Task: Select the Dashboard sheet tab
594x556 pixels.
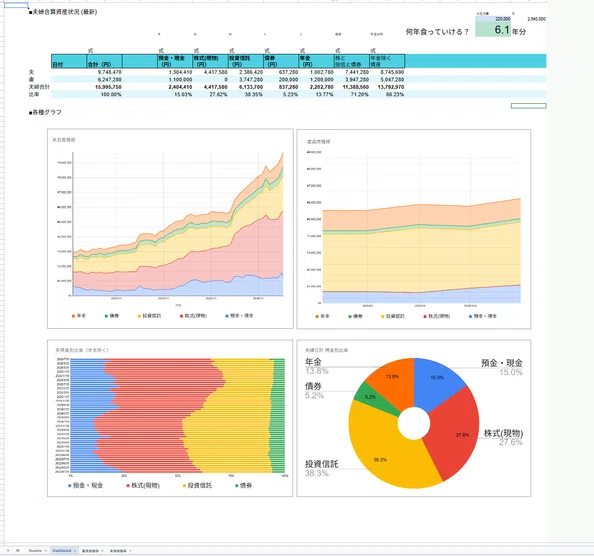Action: [62, 550]
